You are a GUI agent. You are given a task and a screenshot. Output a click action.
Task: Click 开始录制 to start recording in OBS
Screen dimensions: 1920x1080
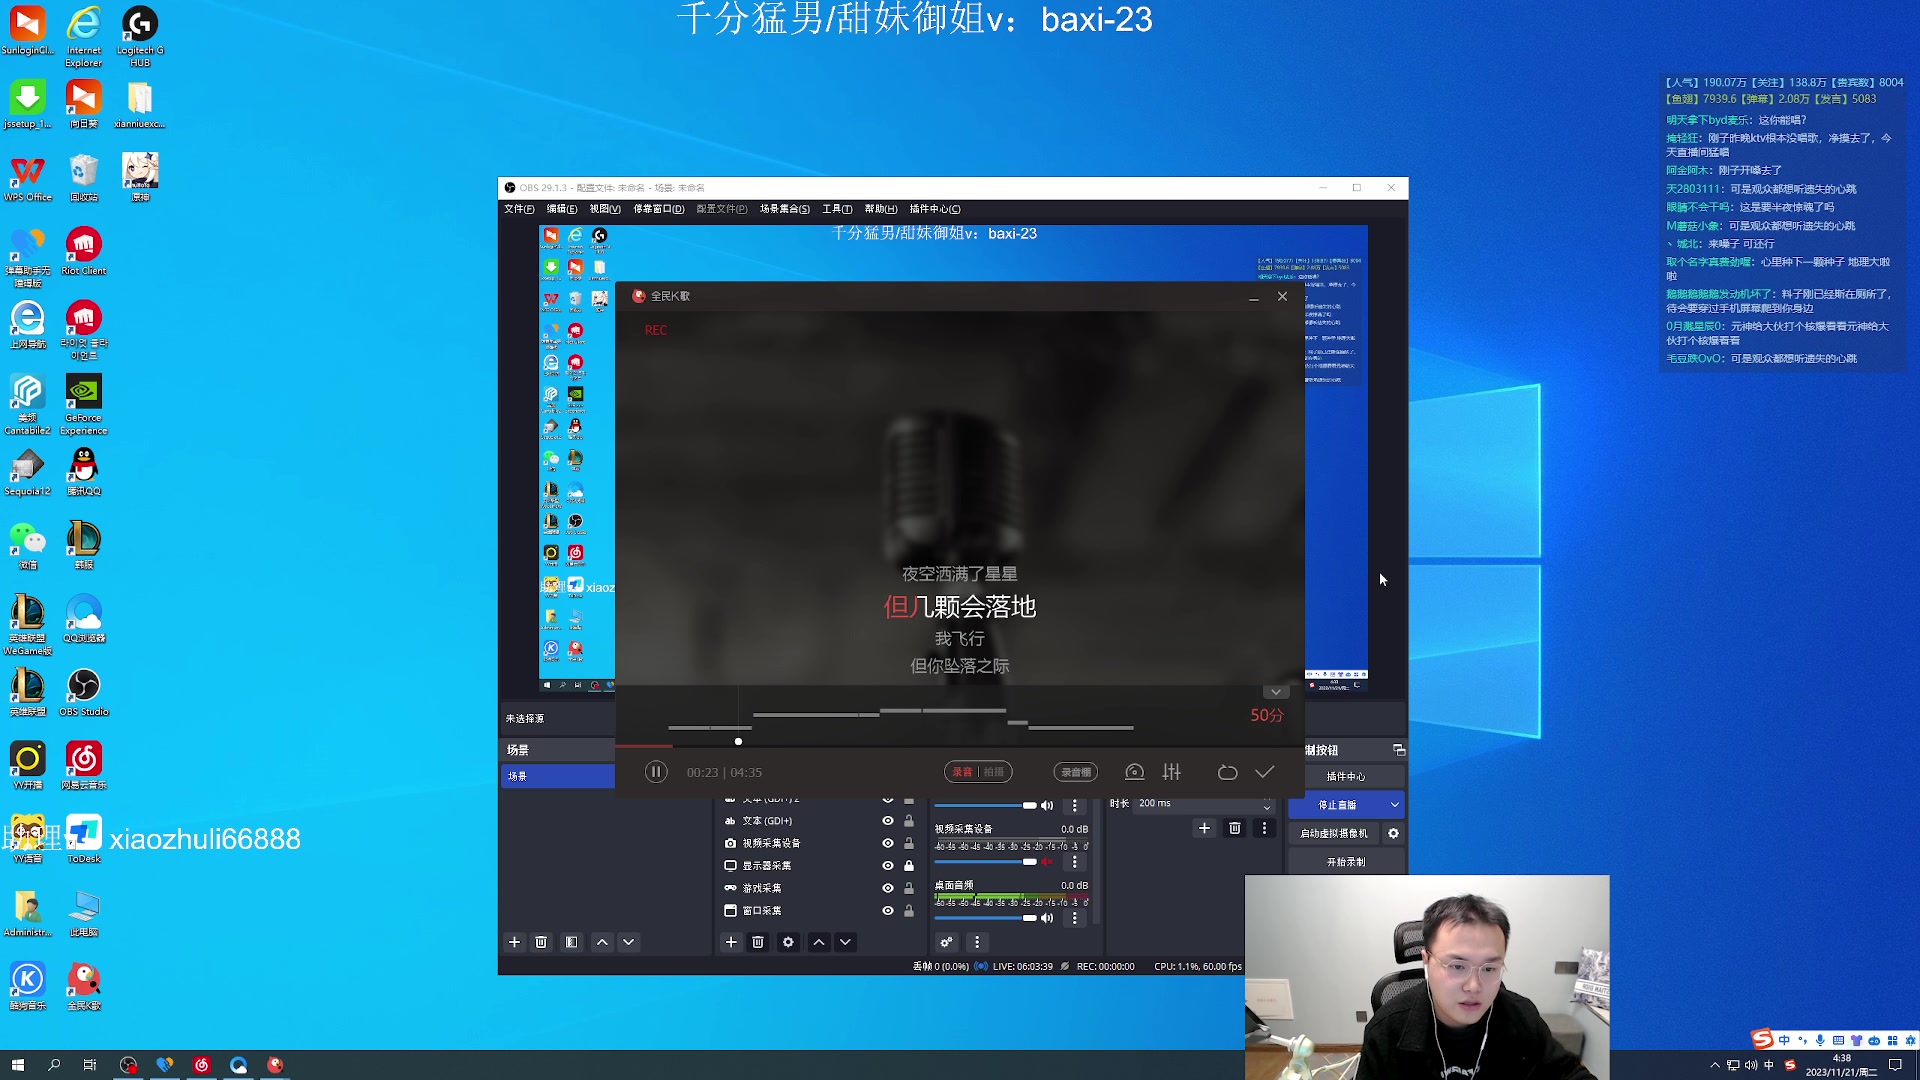(1343, 861)
